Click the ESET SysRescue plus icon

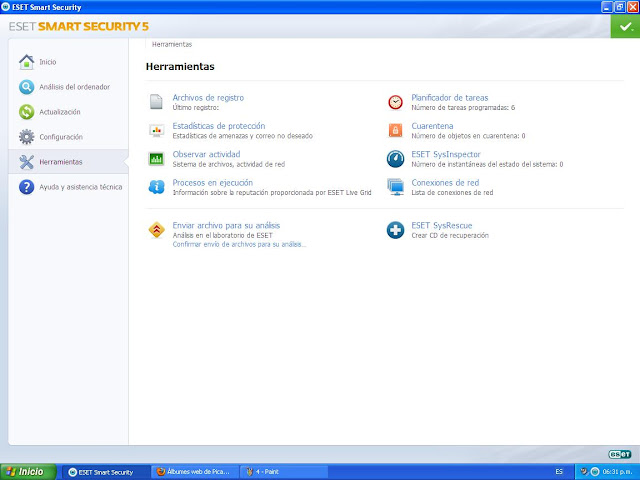click(x=395, y=230)
